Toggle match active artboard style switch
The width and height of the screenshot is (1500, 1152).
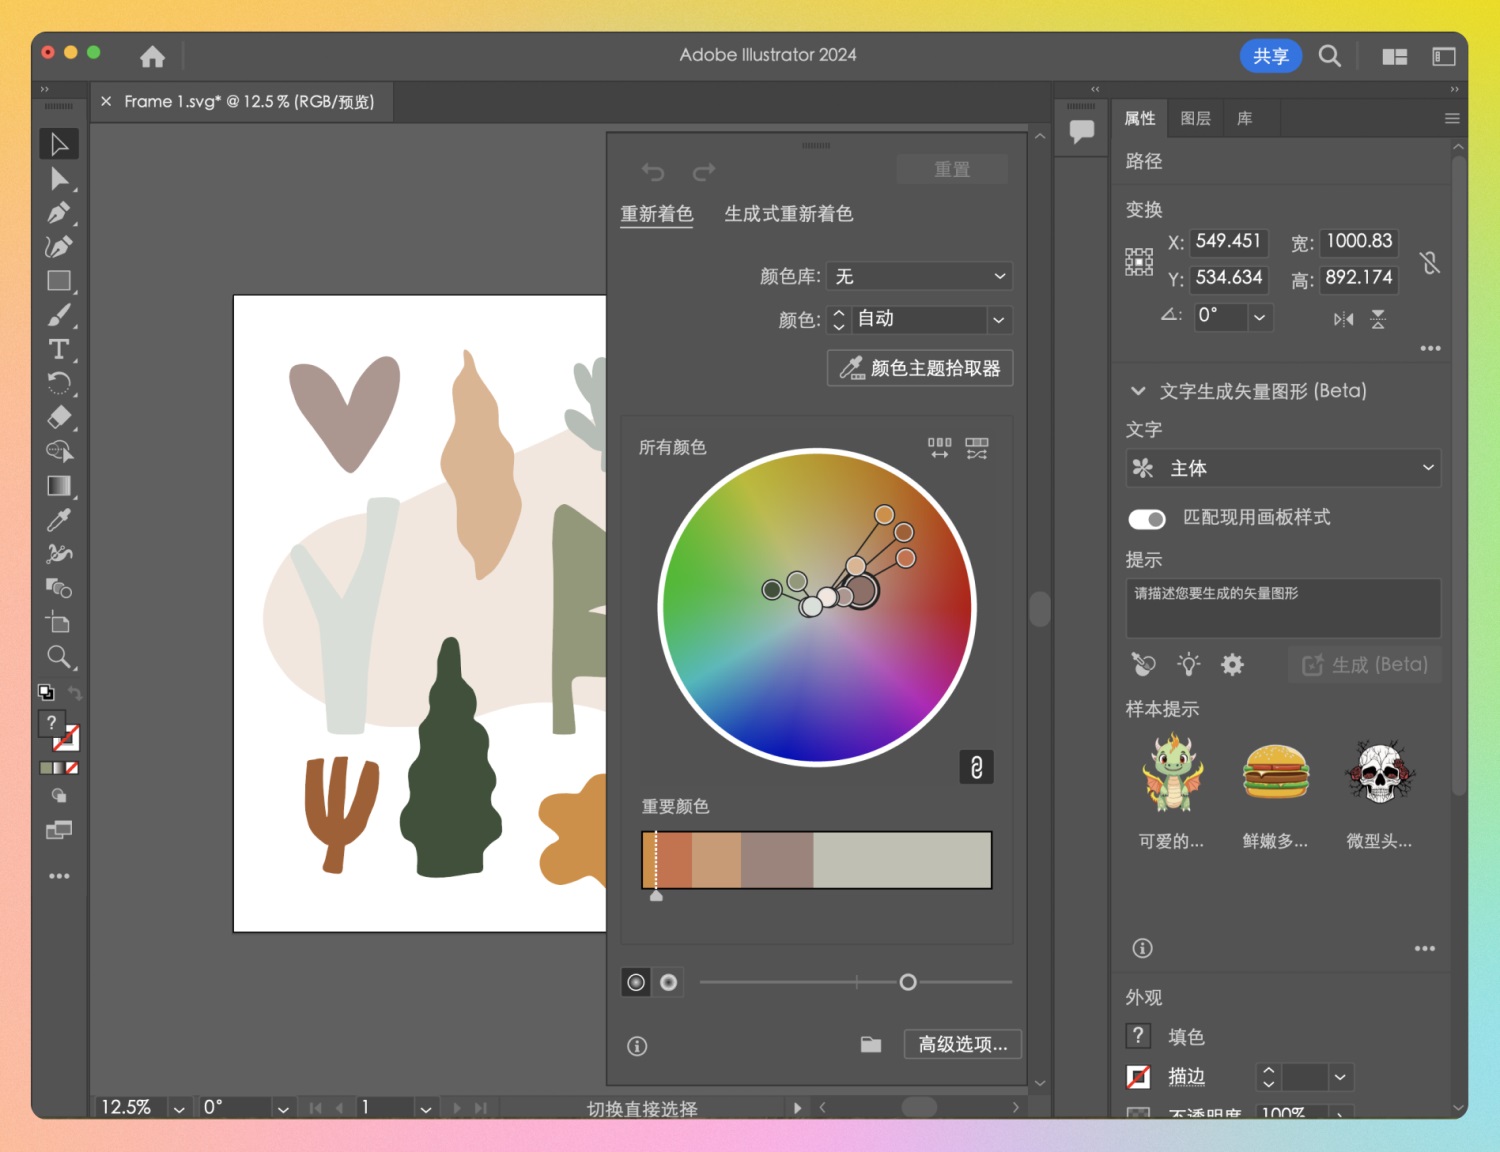pyautogui.click(x=1147, y=519)
